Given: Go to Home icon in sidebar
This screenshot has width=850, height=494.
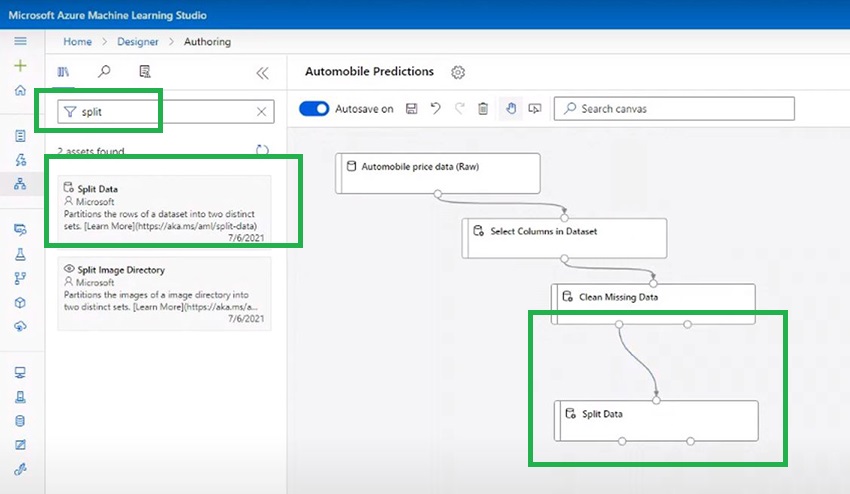Looking at the screenshot, I should [x=20, y=90].
